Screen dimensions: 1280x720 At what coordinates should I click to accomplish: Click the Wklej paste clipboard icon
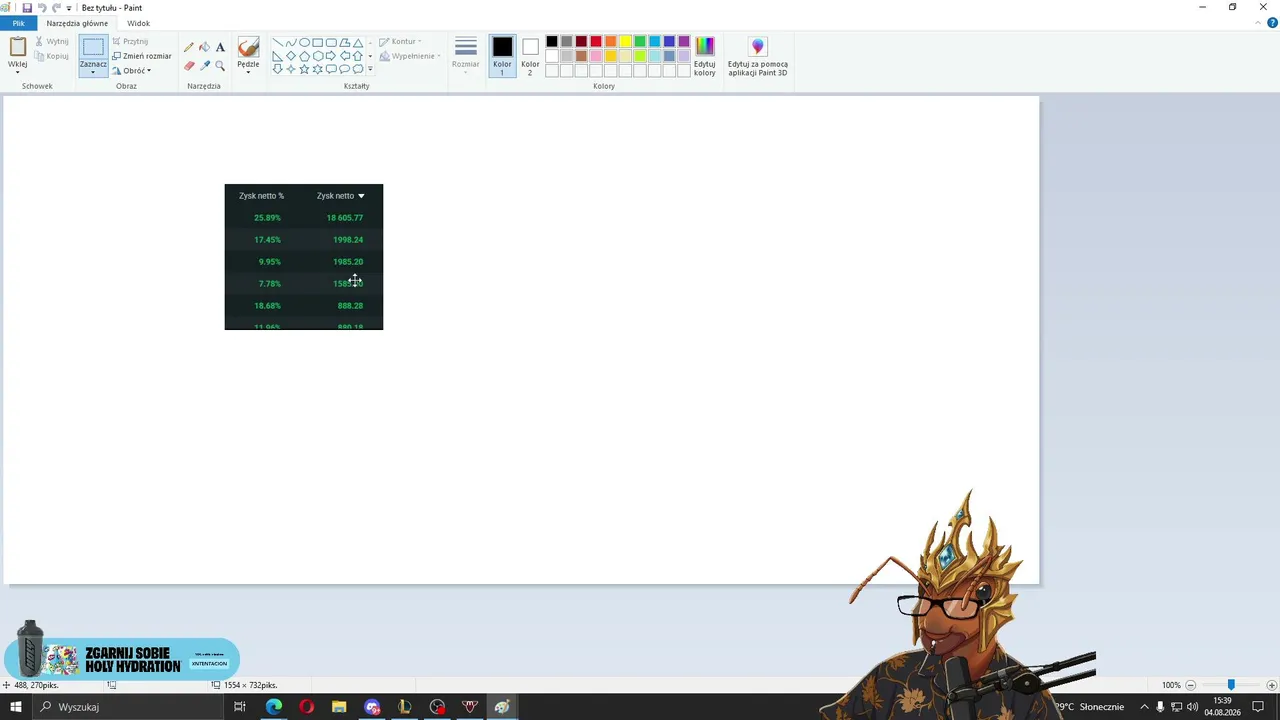17,47
